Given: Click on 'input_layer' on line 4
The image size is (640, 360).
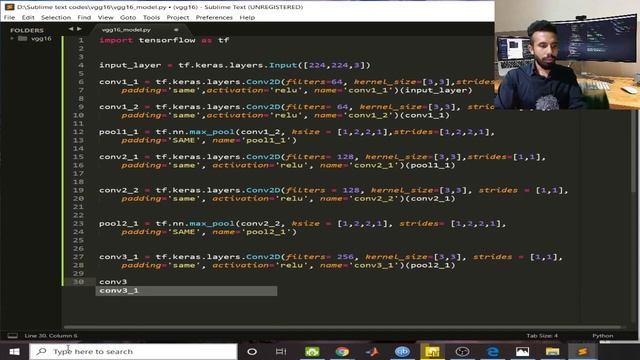Looking at the screenshot, I should (130, 65).
